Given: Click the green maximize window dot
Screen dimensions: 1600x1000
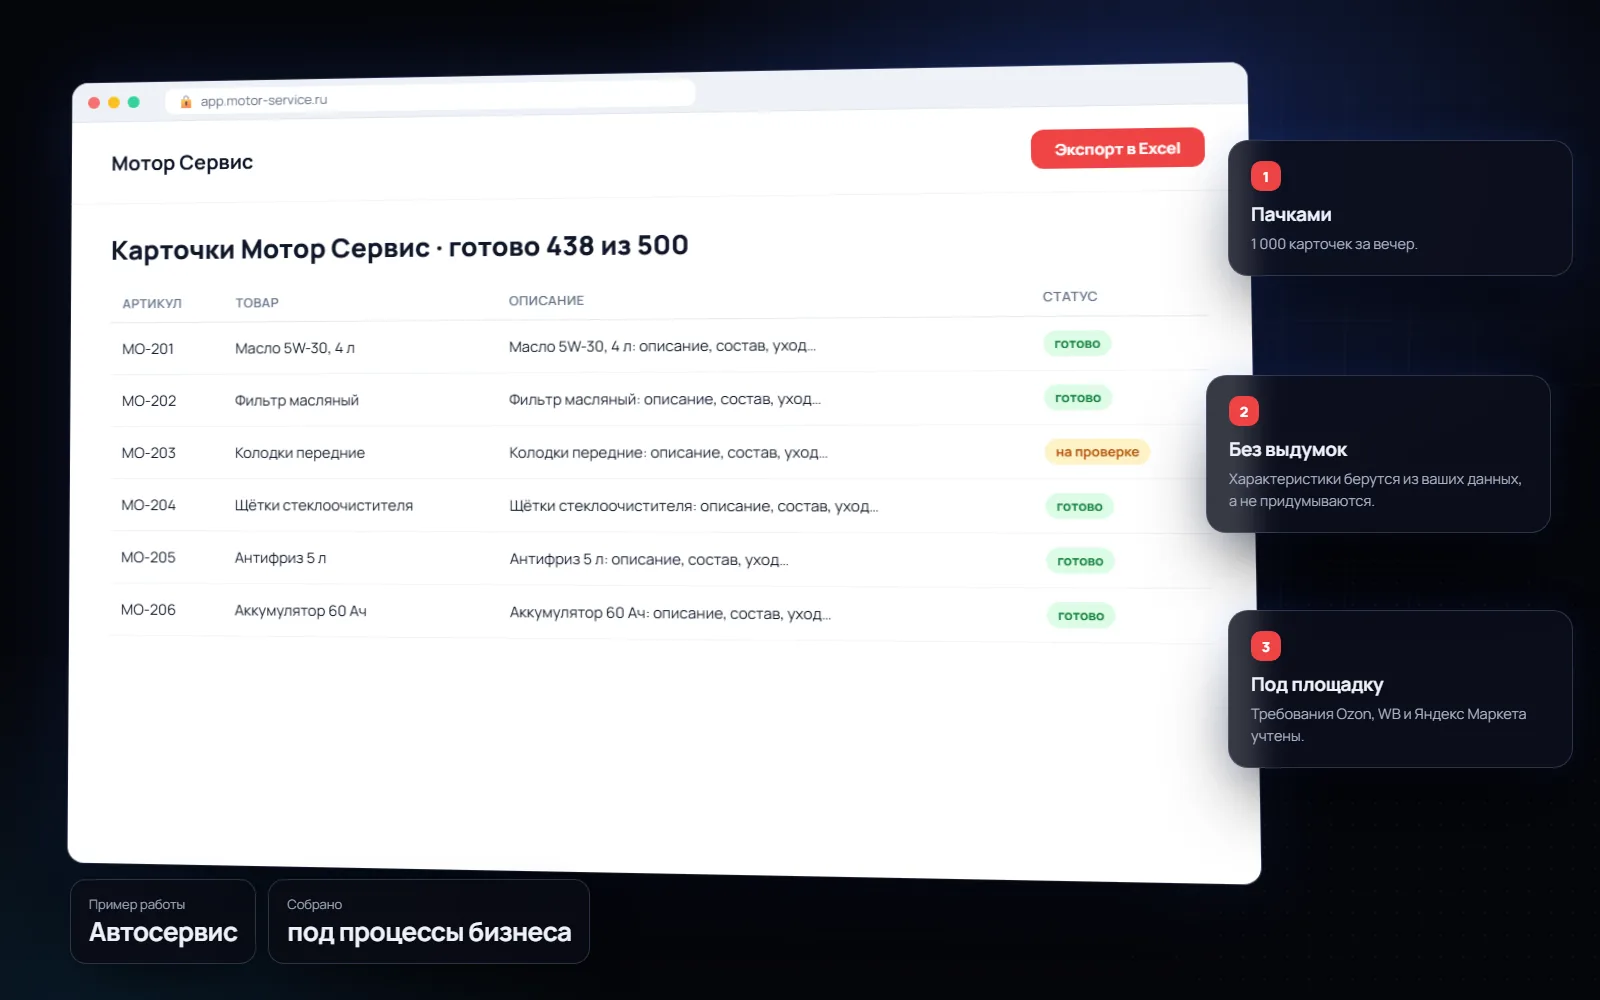Looking at the screenshot, I should (x=133, y=102).
